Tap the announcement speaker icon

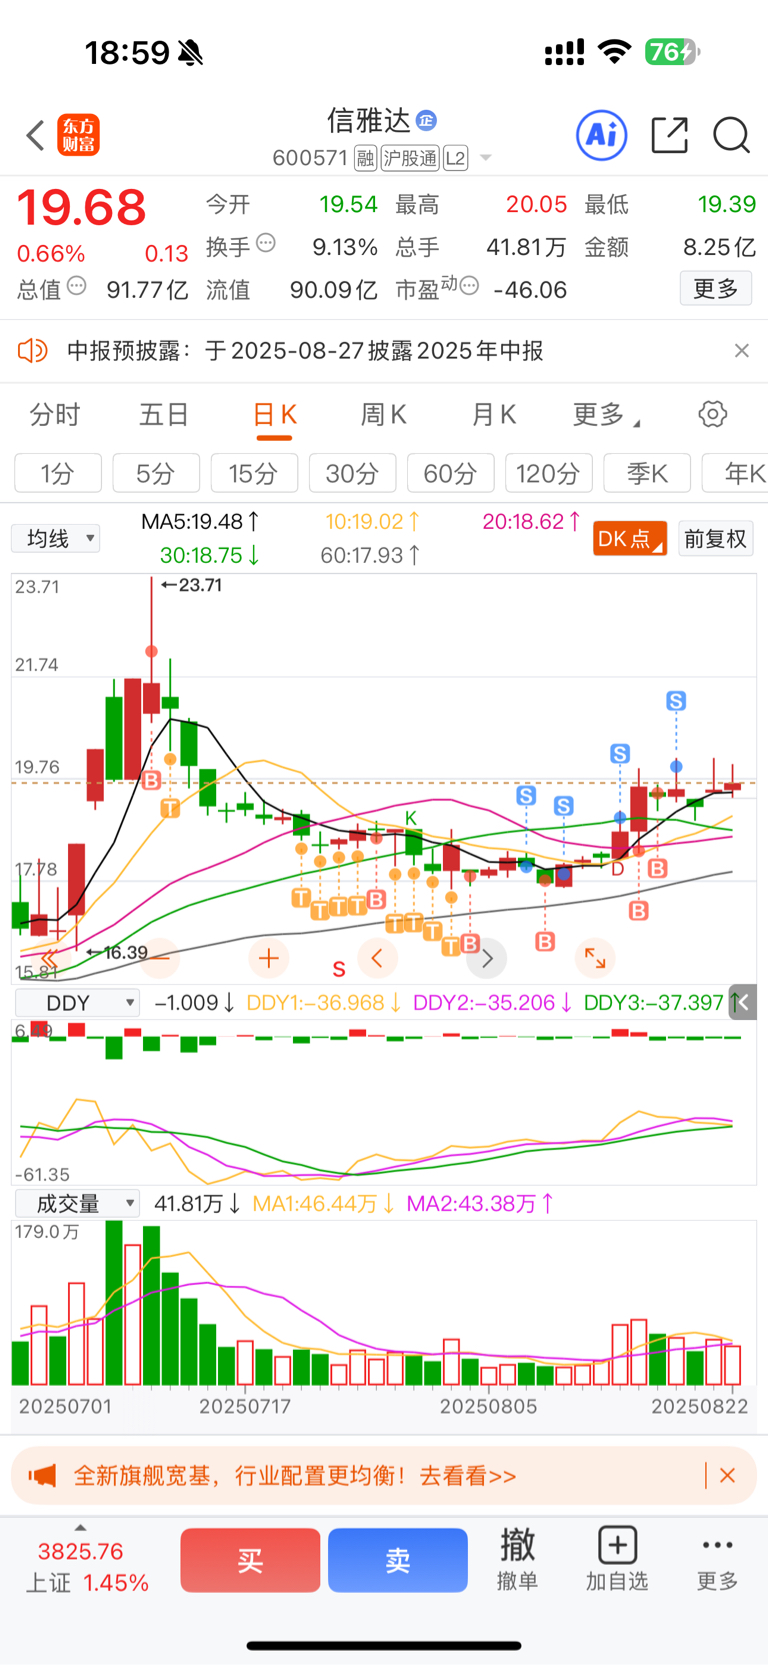[33, 350]
